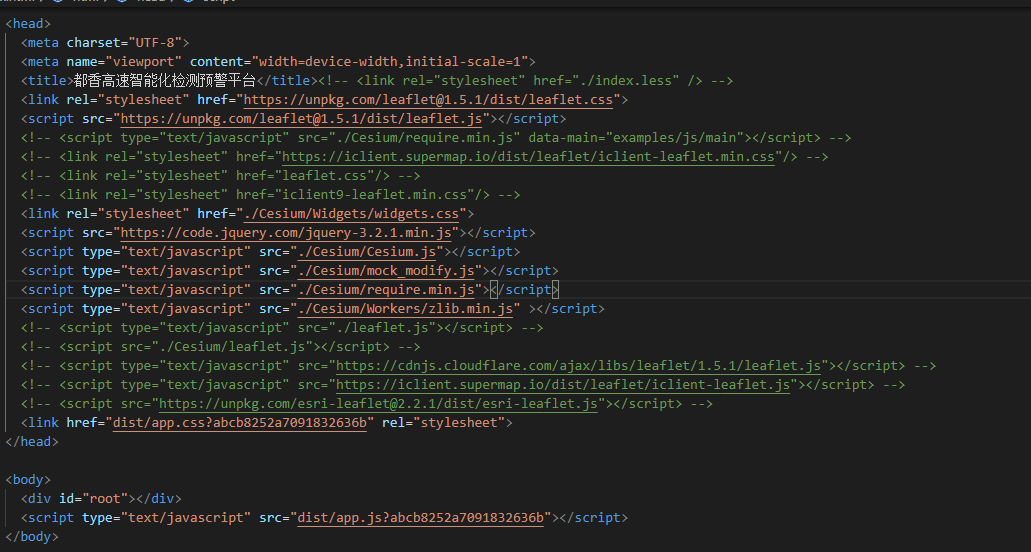Screen dimensions: 1031x552
Task: Follow the ./Cesium/Widgets/widgets.css path link
Action: (351, 214)
